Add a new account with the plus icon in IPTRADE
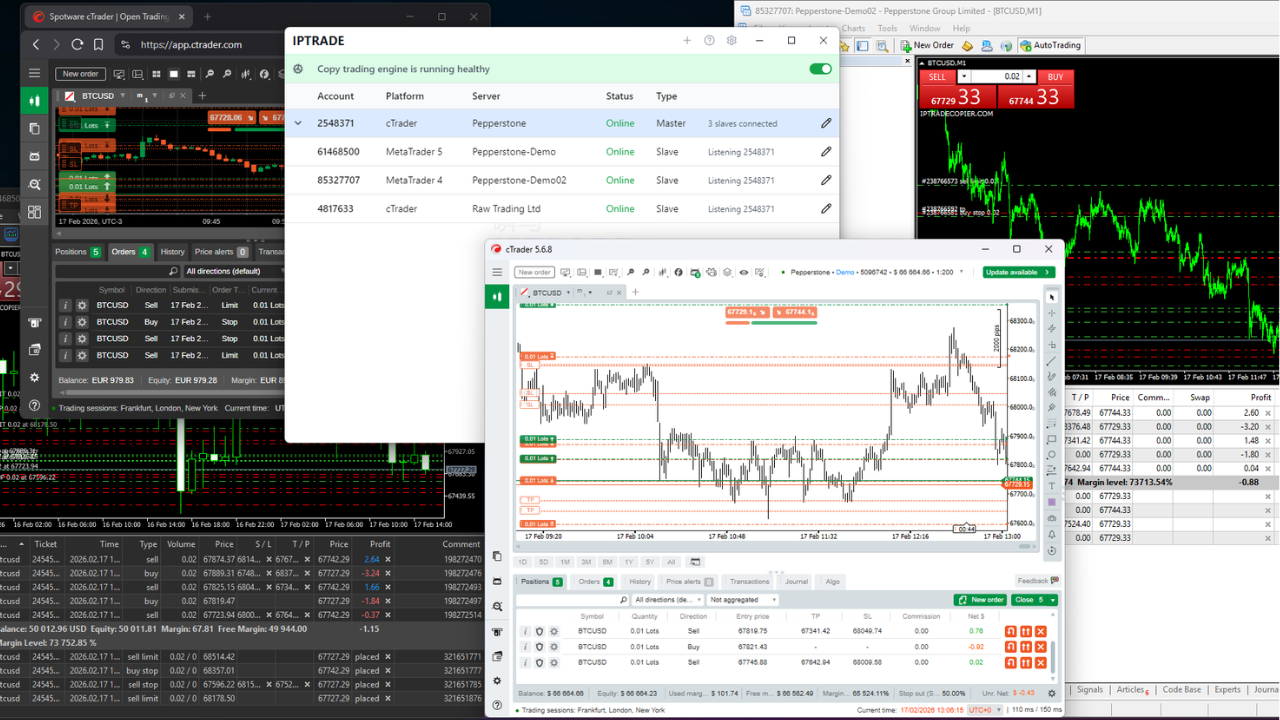1280x720 pixels. tap(687, 41)
